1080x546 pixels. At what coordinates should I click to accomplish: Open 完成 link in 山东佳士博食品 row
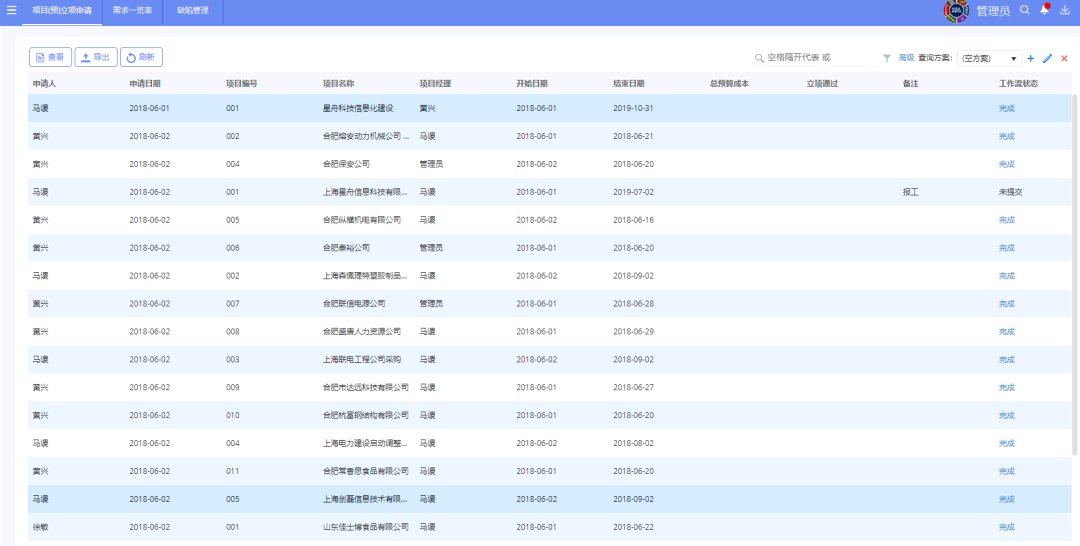1006,527
